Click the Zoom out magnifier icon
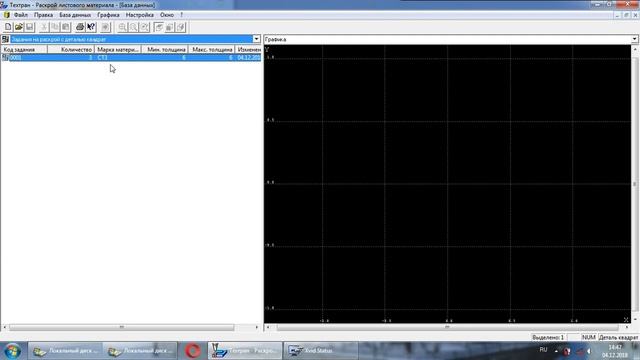 (x=133, y=27)
